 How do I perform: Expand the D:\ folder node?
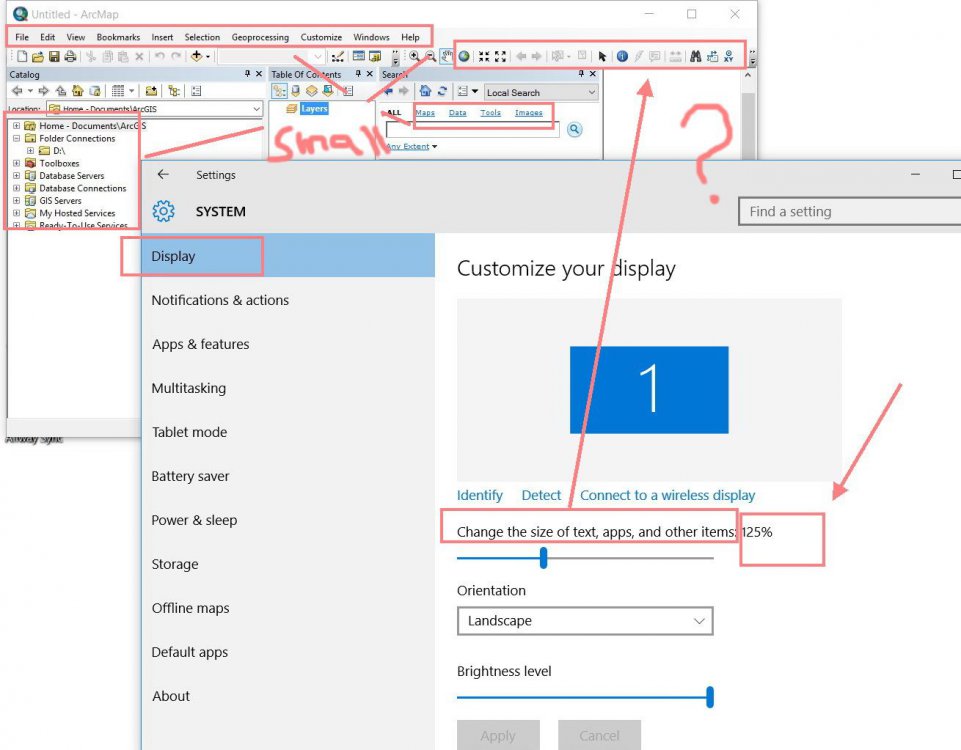point(30,151)
